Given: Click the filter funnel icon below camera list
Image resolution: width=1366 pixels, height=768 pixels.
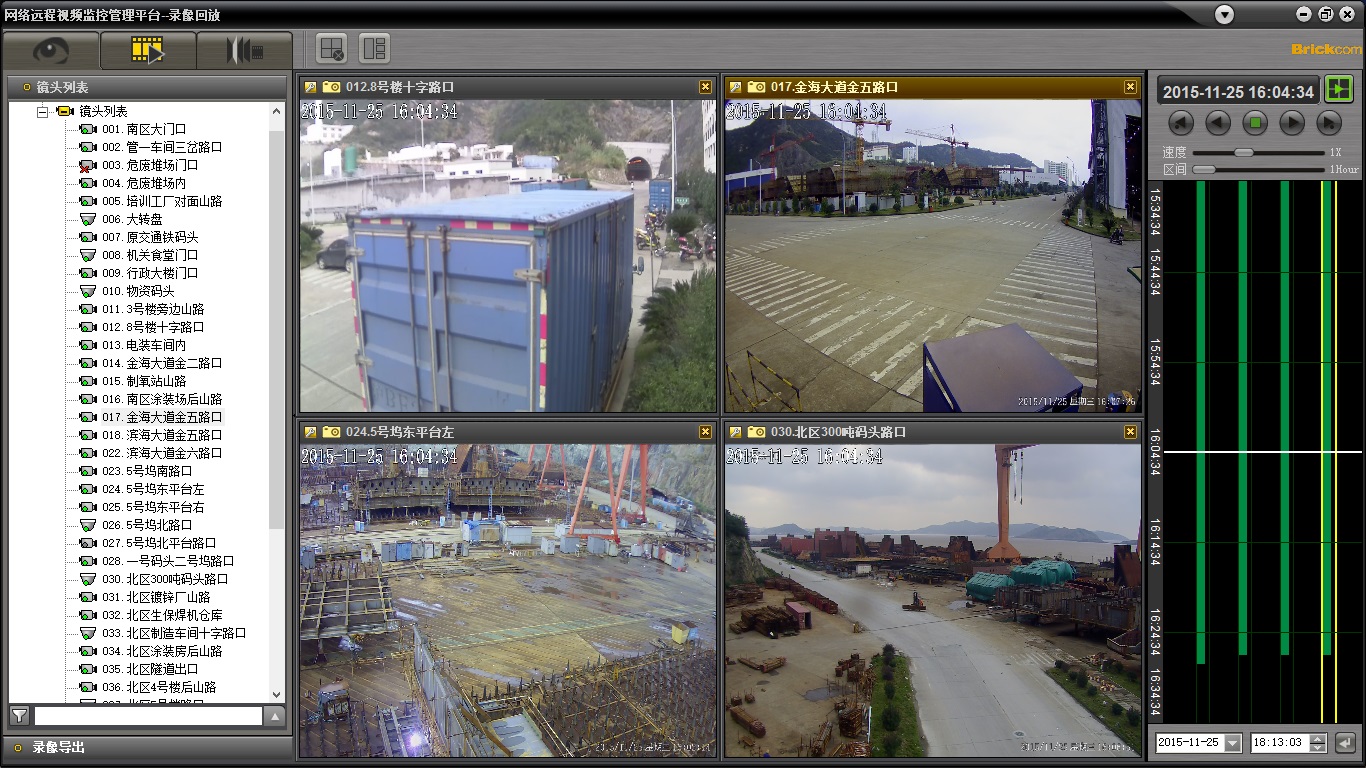Looking at the screenshot, I should tap(19, 715).
